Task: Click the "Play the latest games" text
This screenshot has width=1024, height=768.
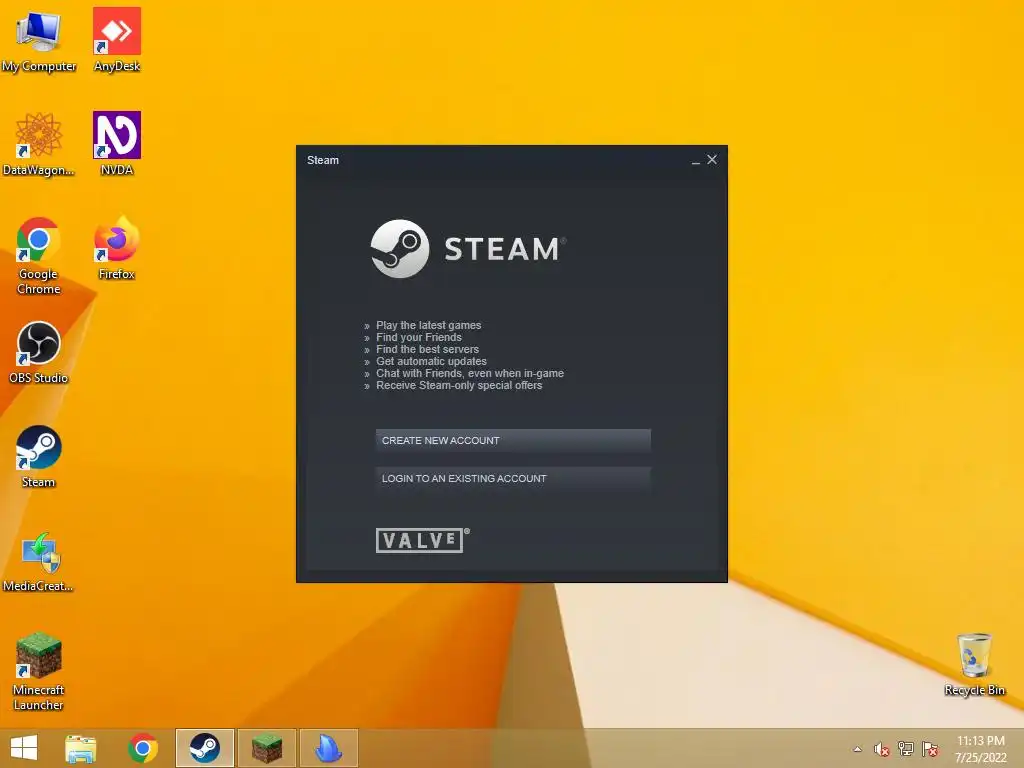Action: pyautogui.click(x=428, y=325)
